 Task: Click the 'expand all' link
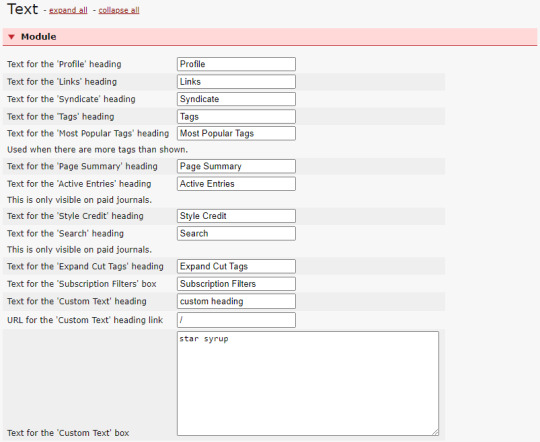(68, 10)
